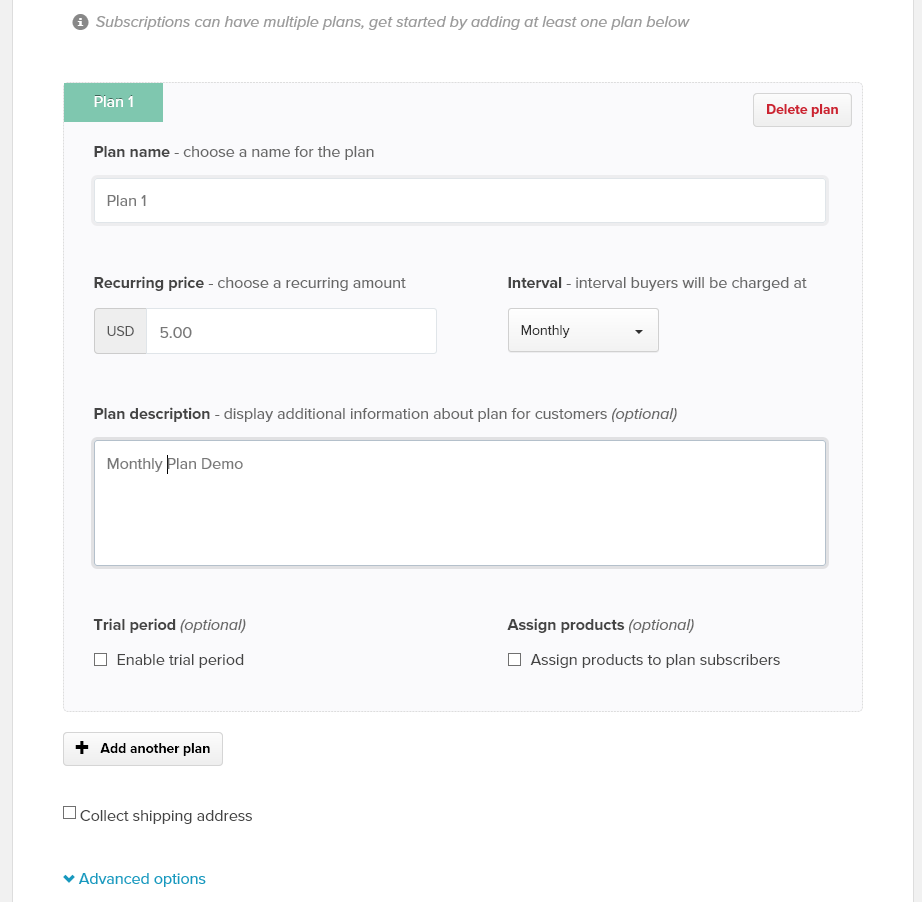Click the plus icon on Add another plan
Viewport: 922px width, 902px height.
pyautogui.click(x=83, y=748)
